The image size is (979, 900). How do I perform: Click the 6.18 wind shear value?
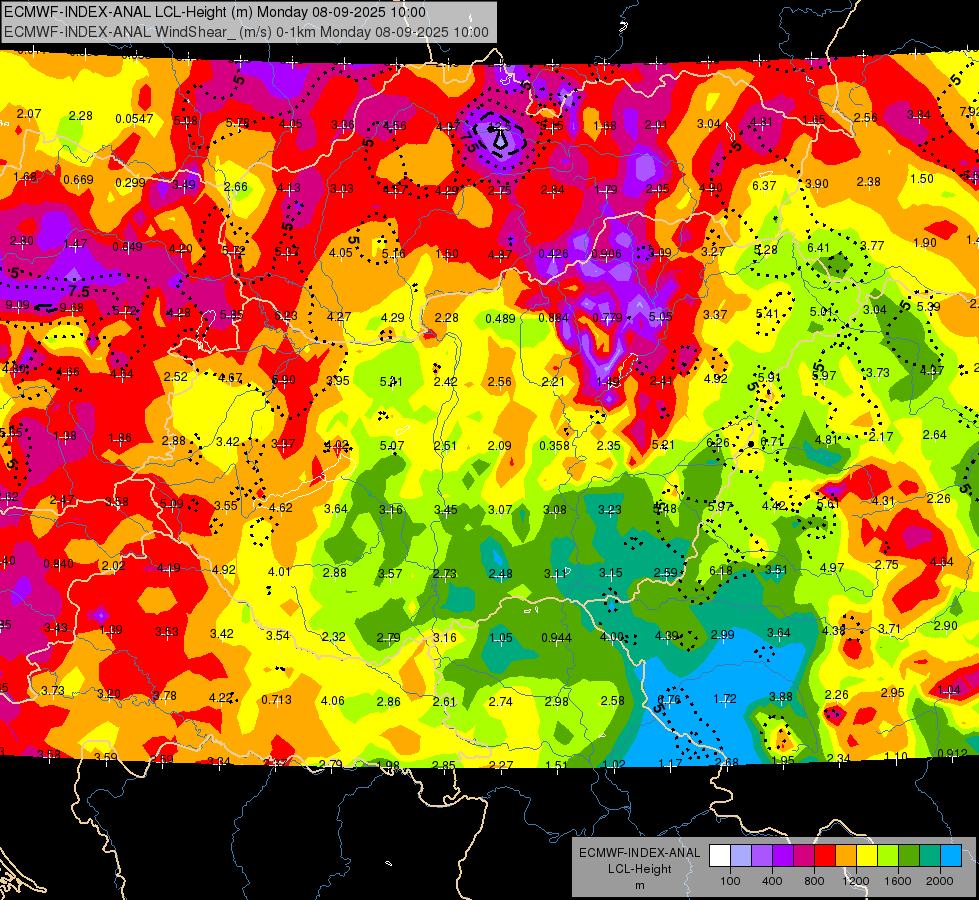(x=721, y=571)
